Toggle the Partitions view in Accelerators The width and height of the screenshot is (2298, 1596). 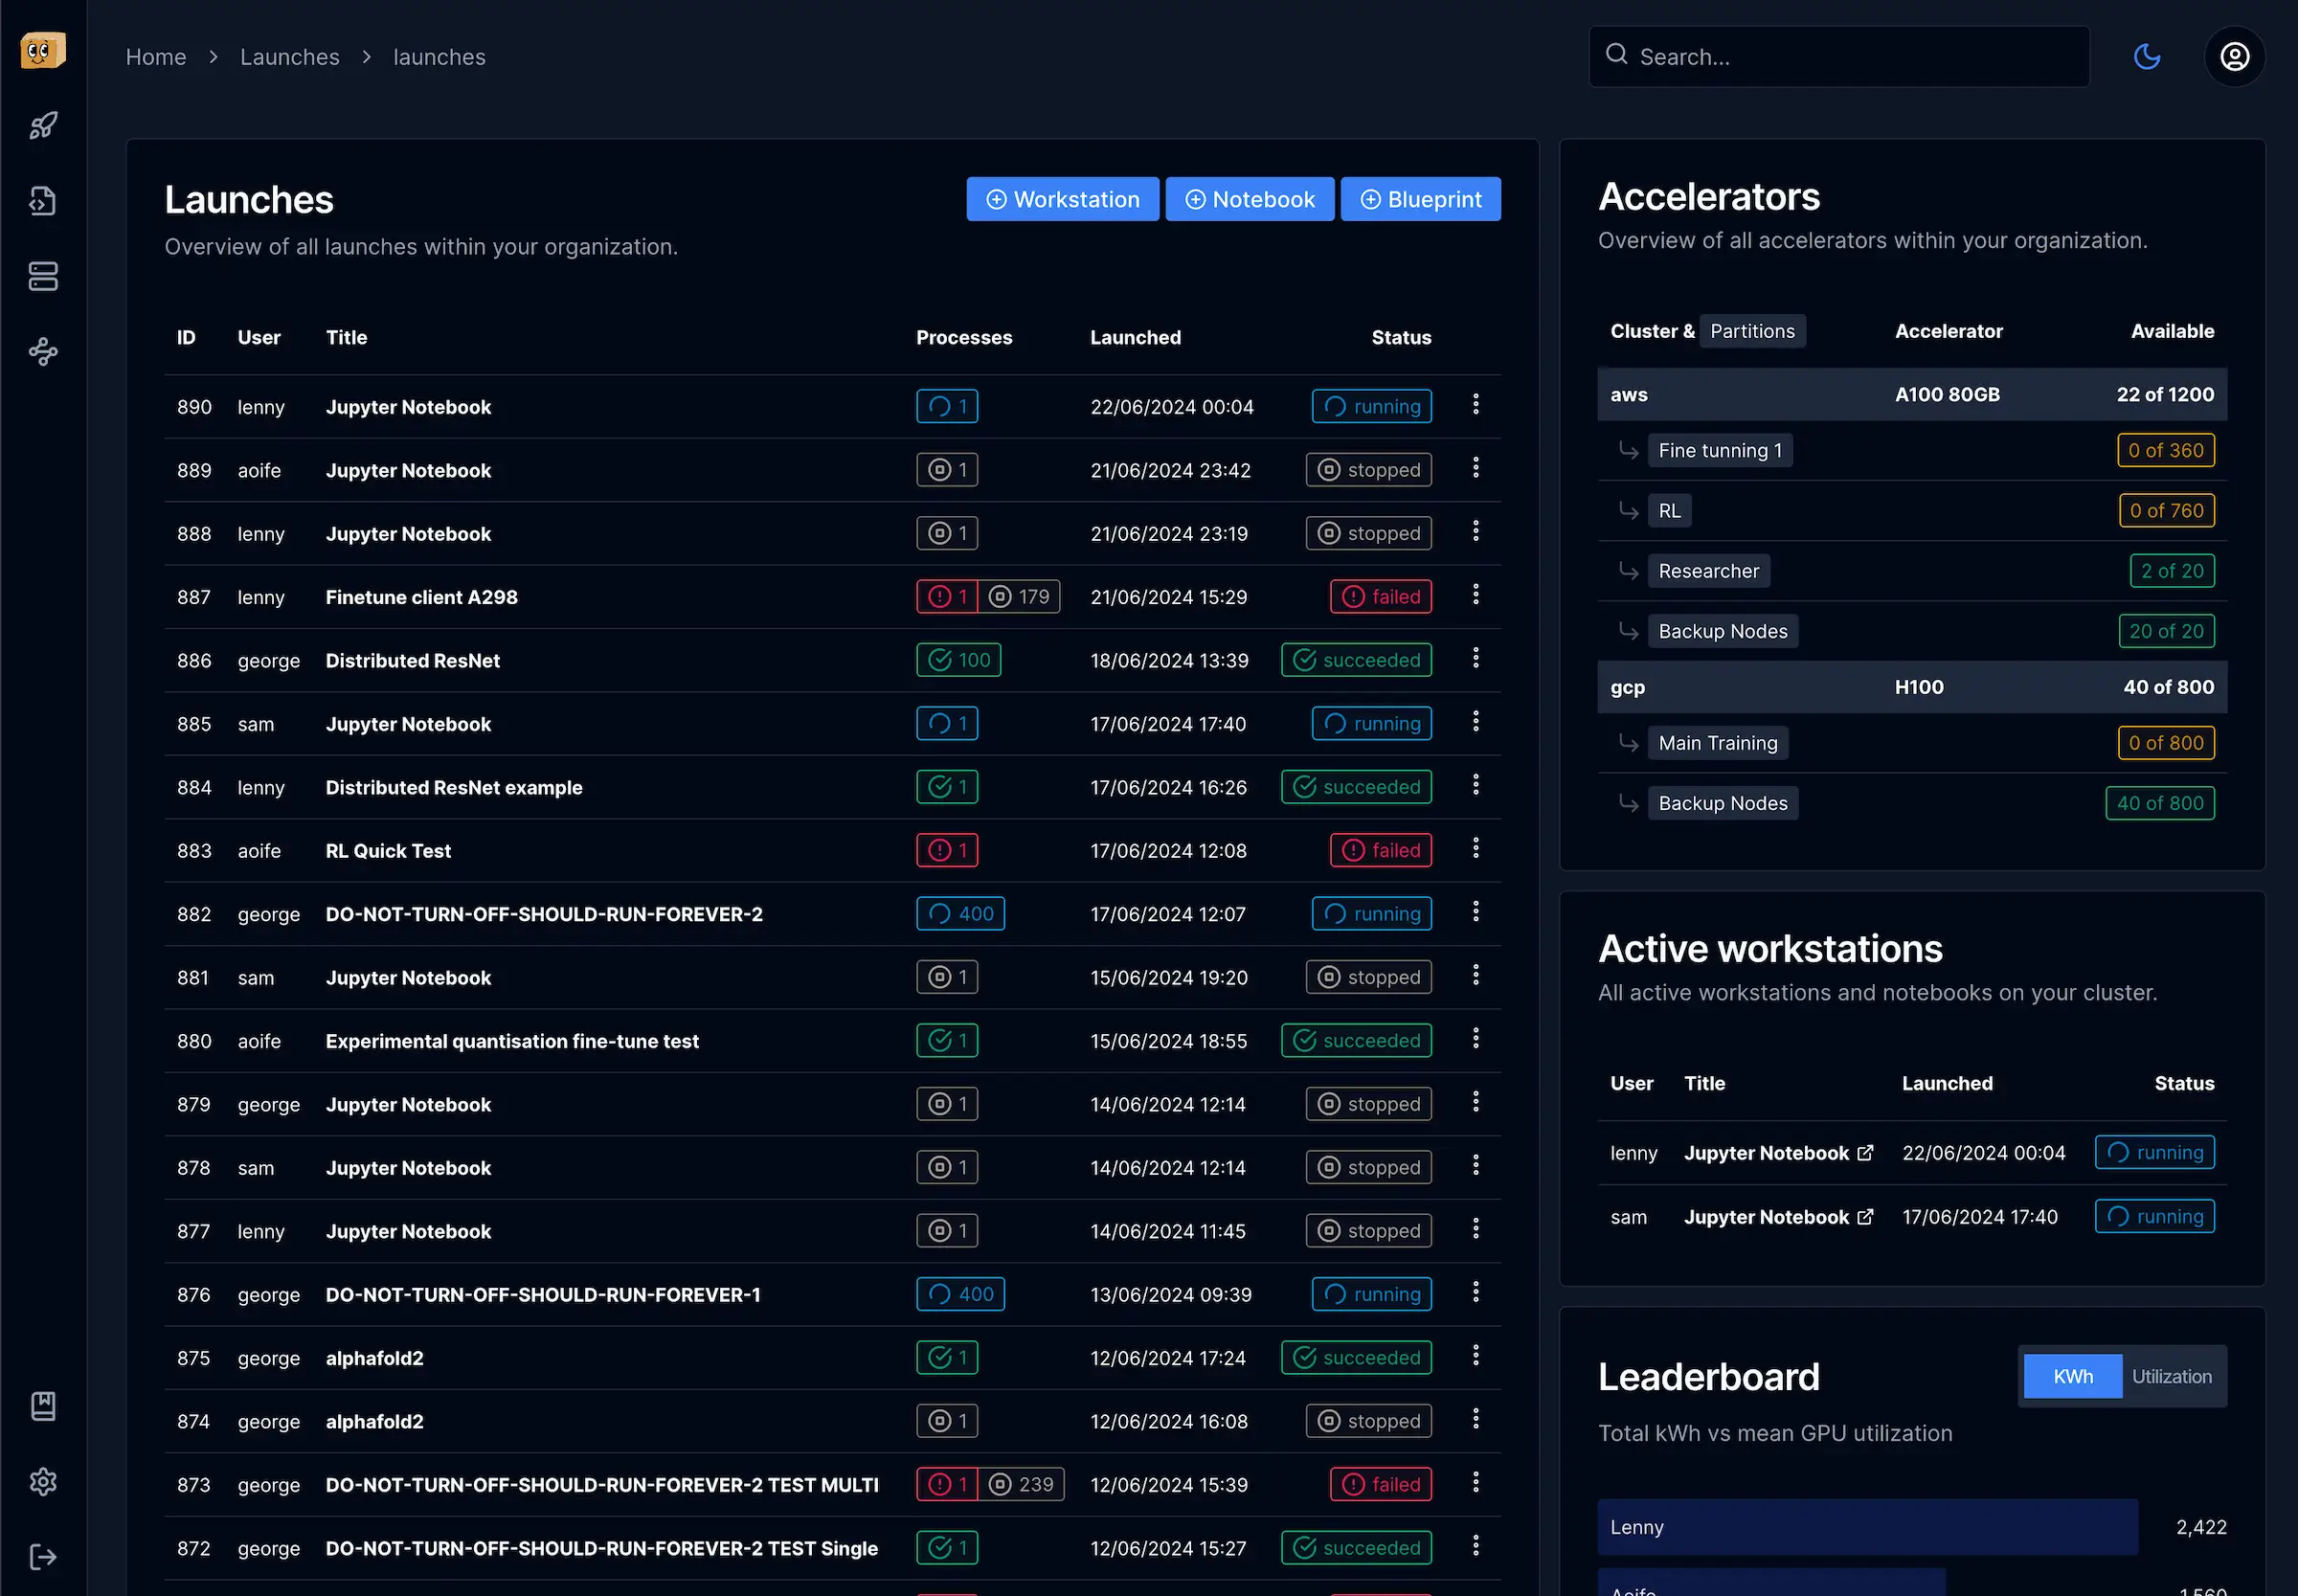point(1752,330)
